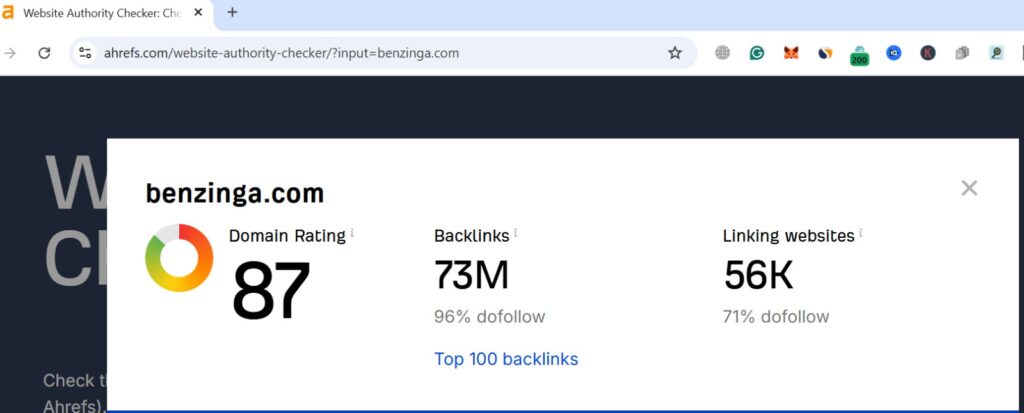
Task: Close the Website Authority Checker tab
Action: click(199, 12)
